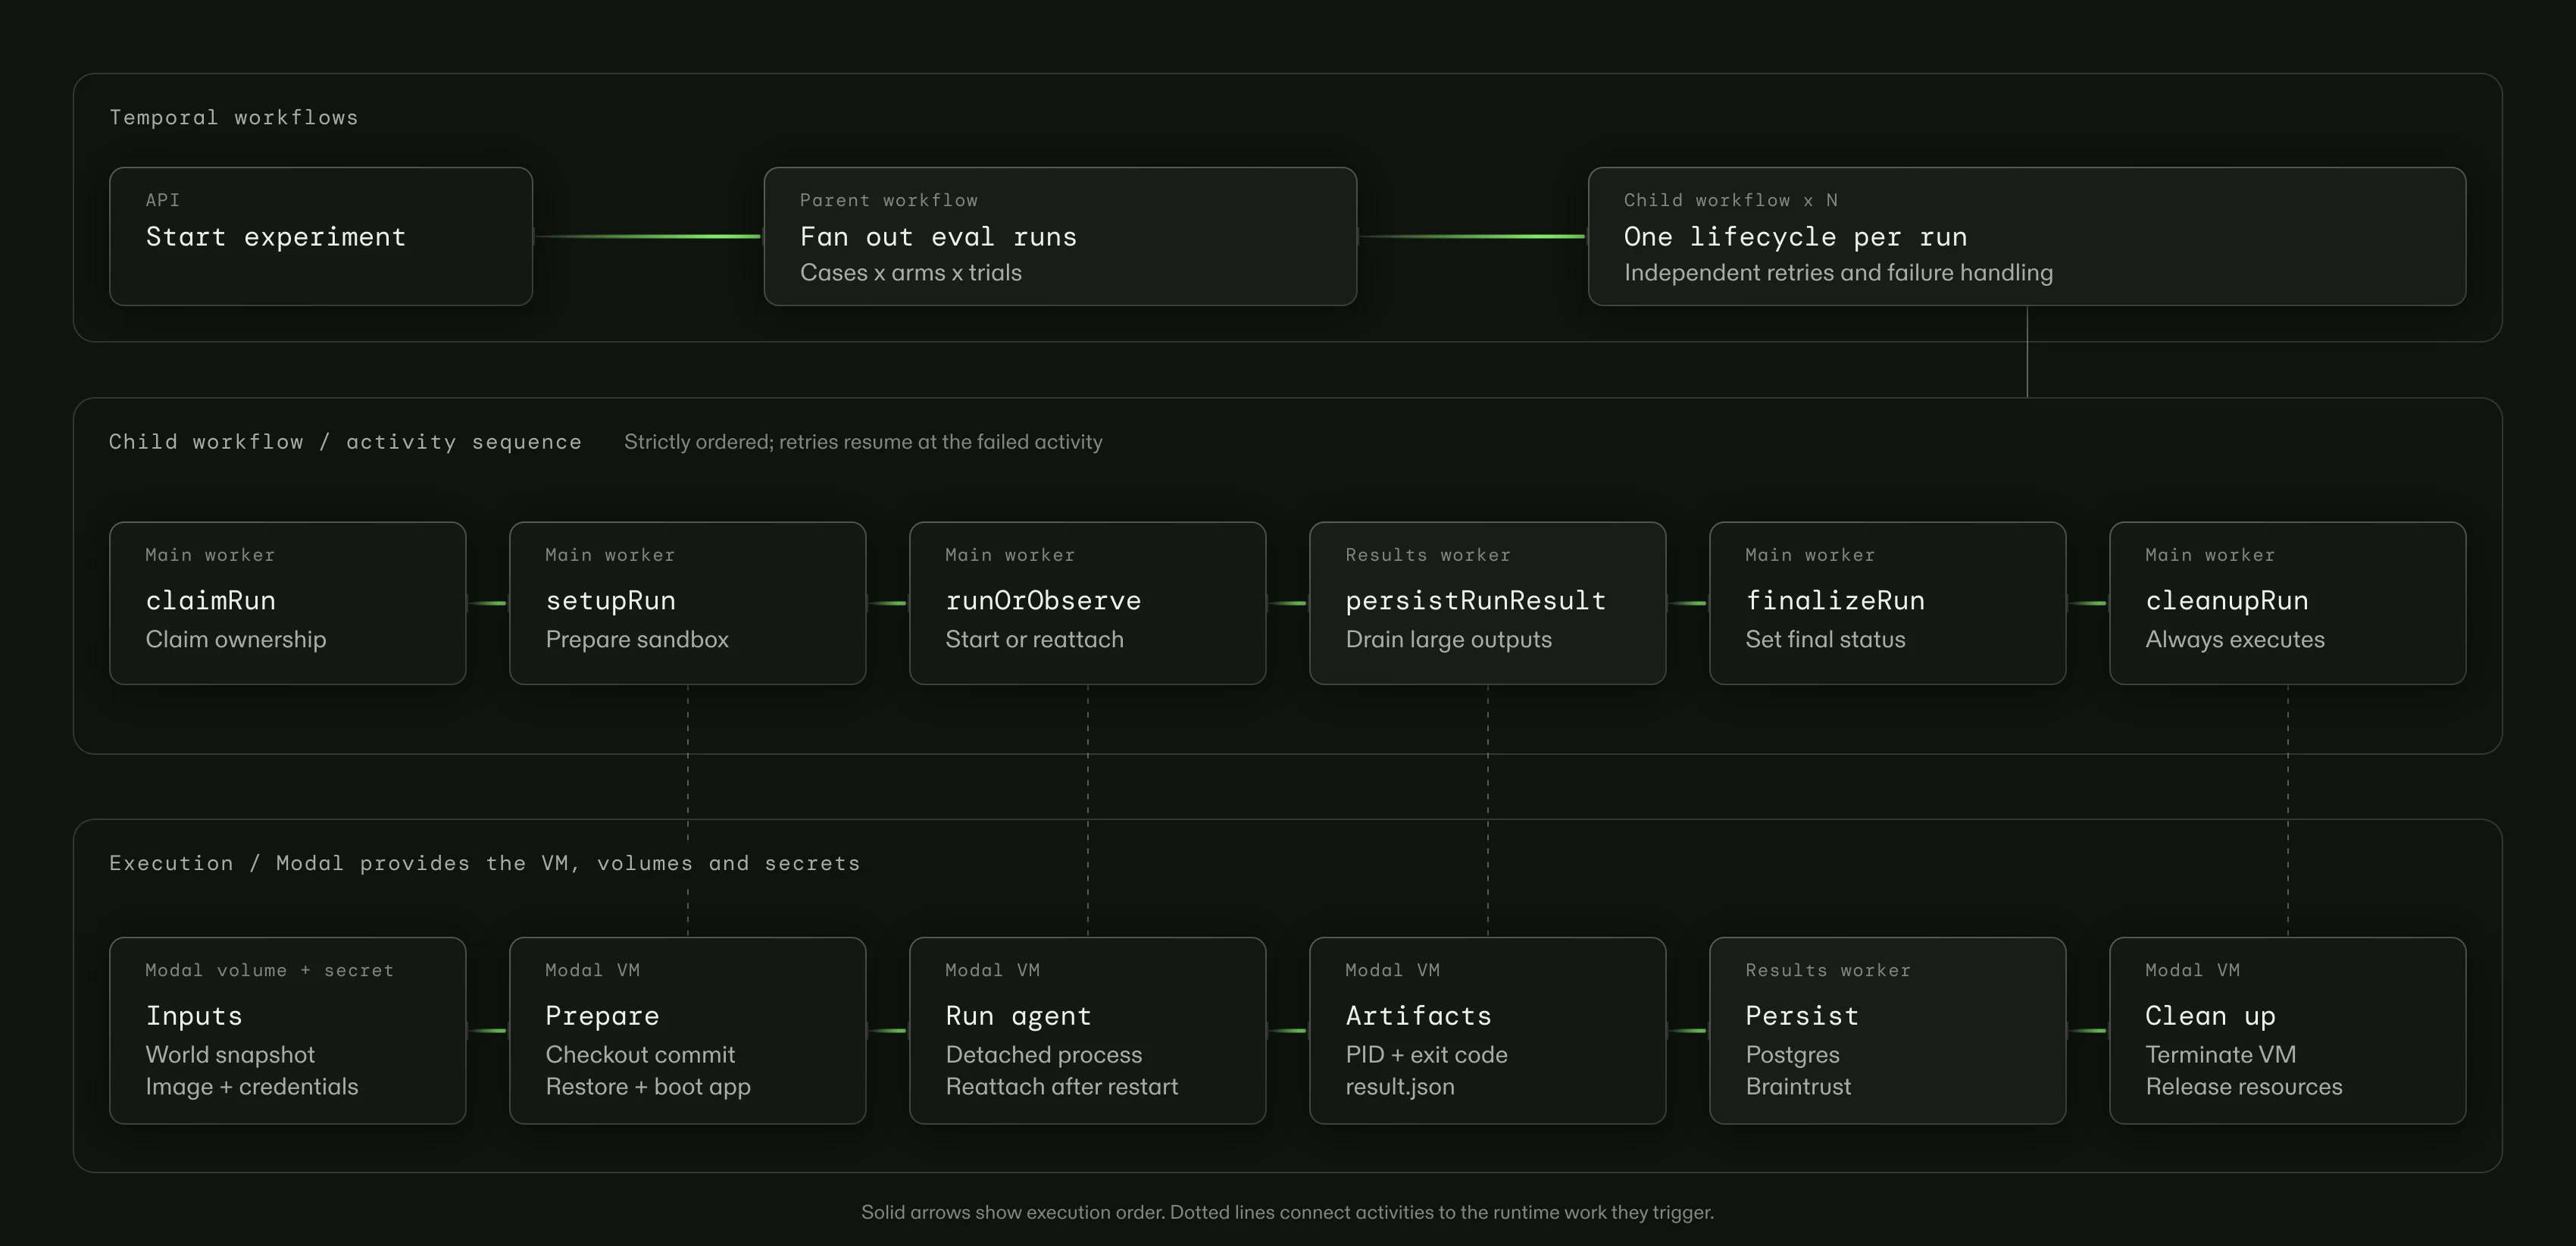The width and height of the screenshot is (2576, 1246).
Task: Select the persistRunResult activity box
Action: 1488,603
